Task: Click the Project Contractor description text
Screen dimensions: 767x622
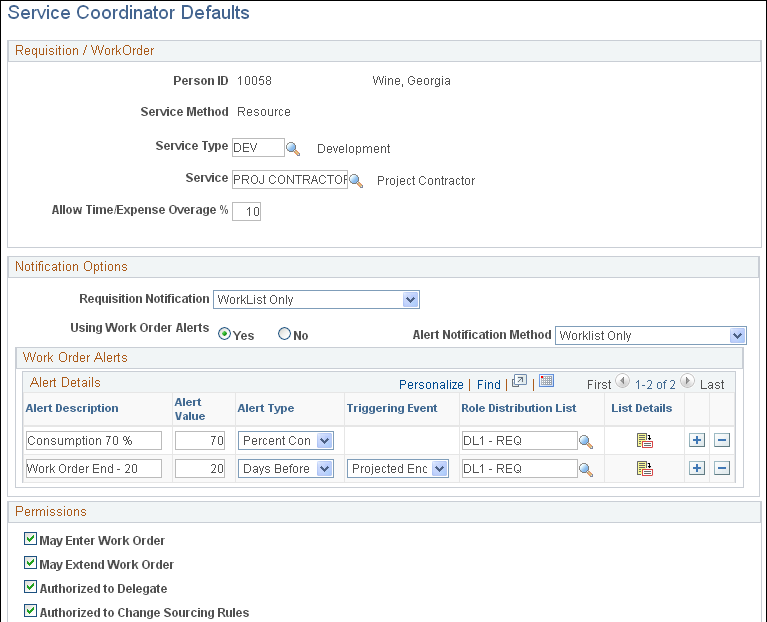Action: [426, 181]
